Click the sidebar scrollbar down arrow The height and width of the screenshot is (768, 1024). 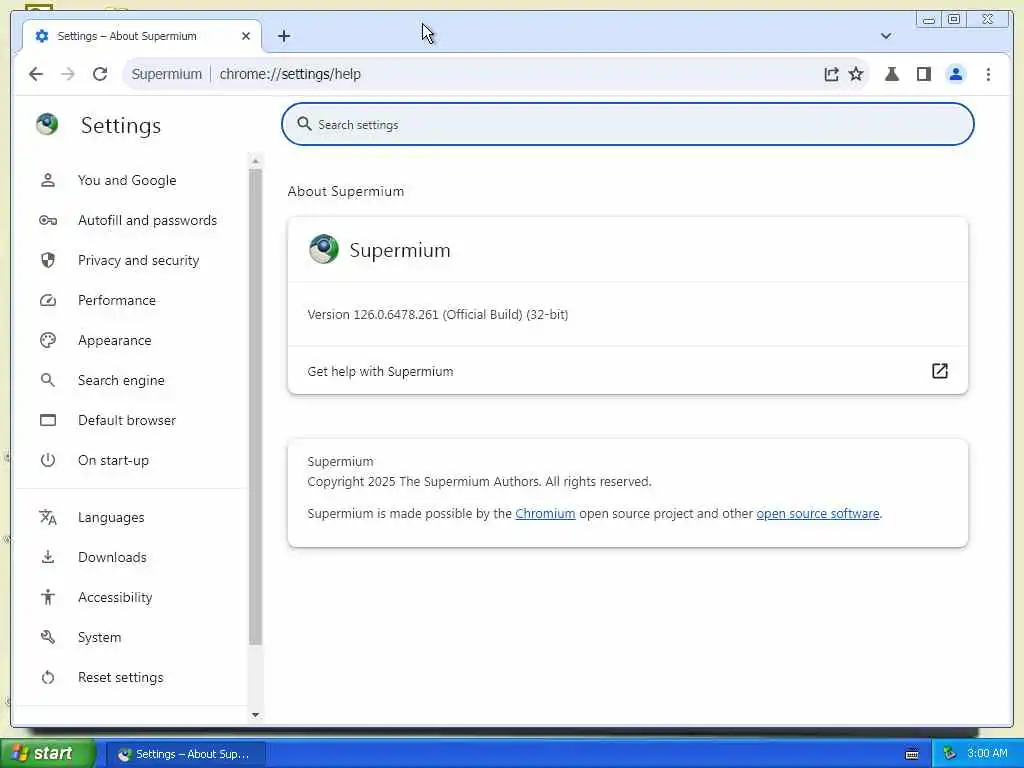click(x=255, y=714)
